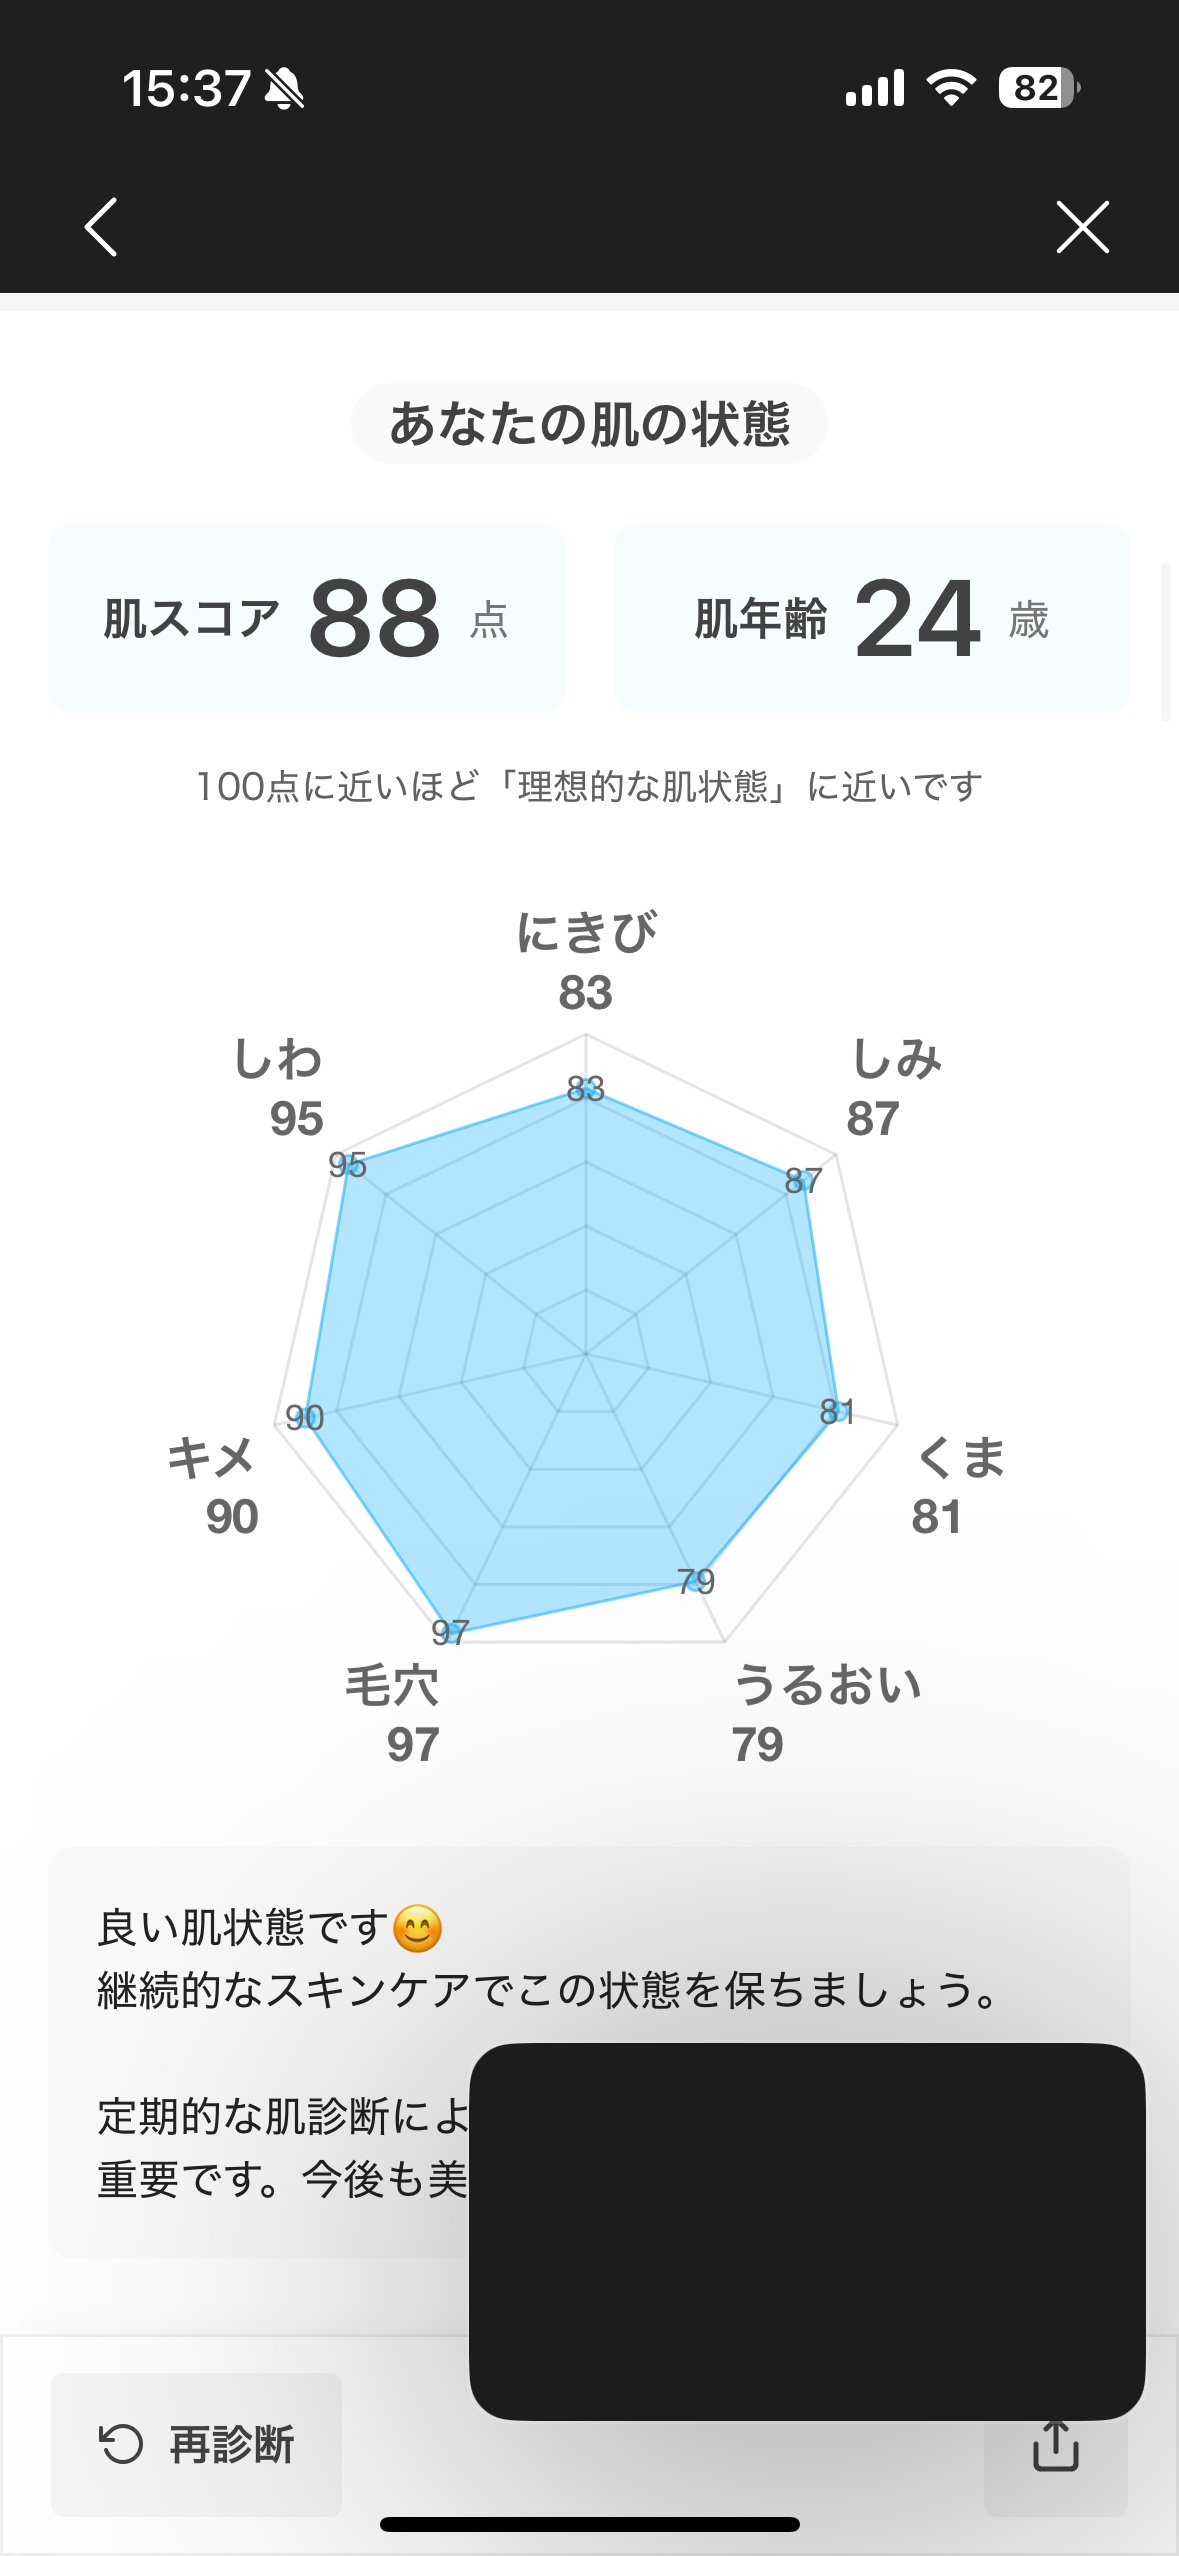
Task: Tap the 100点に近いほど description text
Action: (x=589, y=786)
